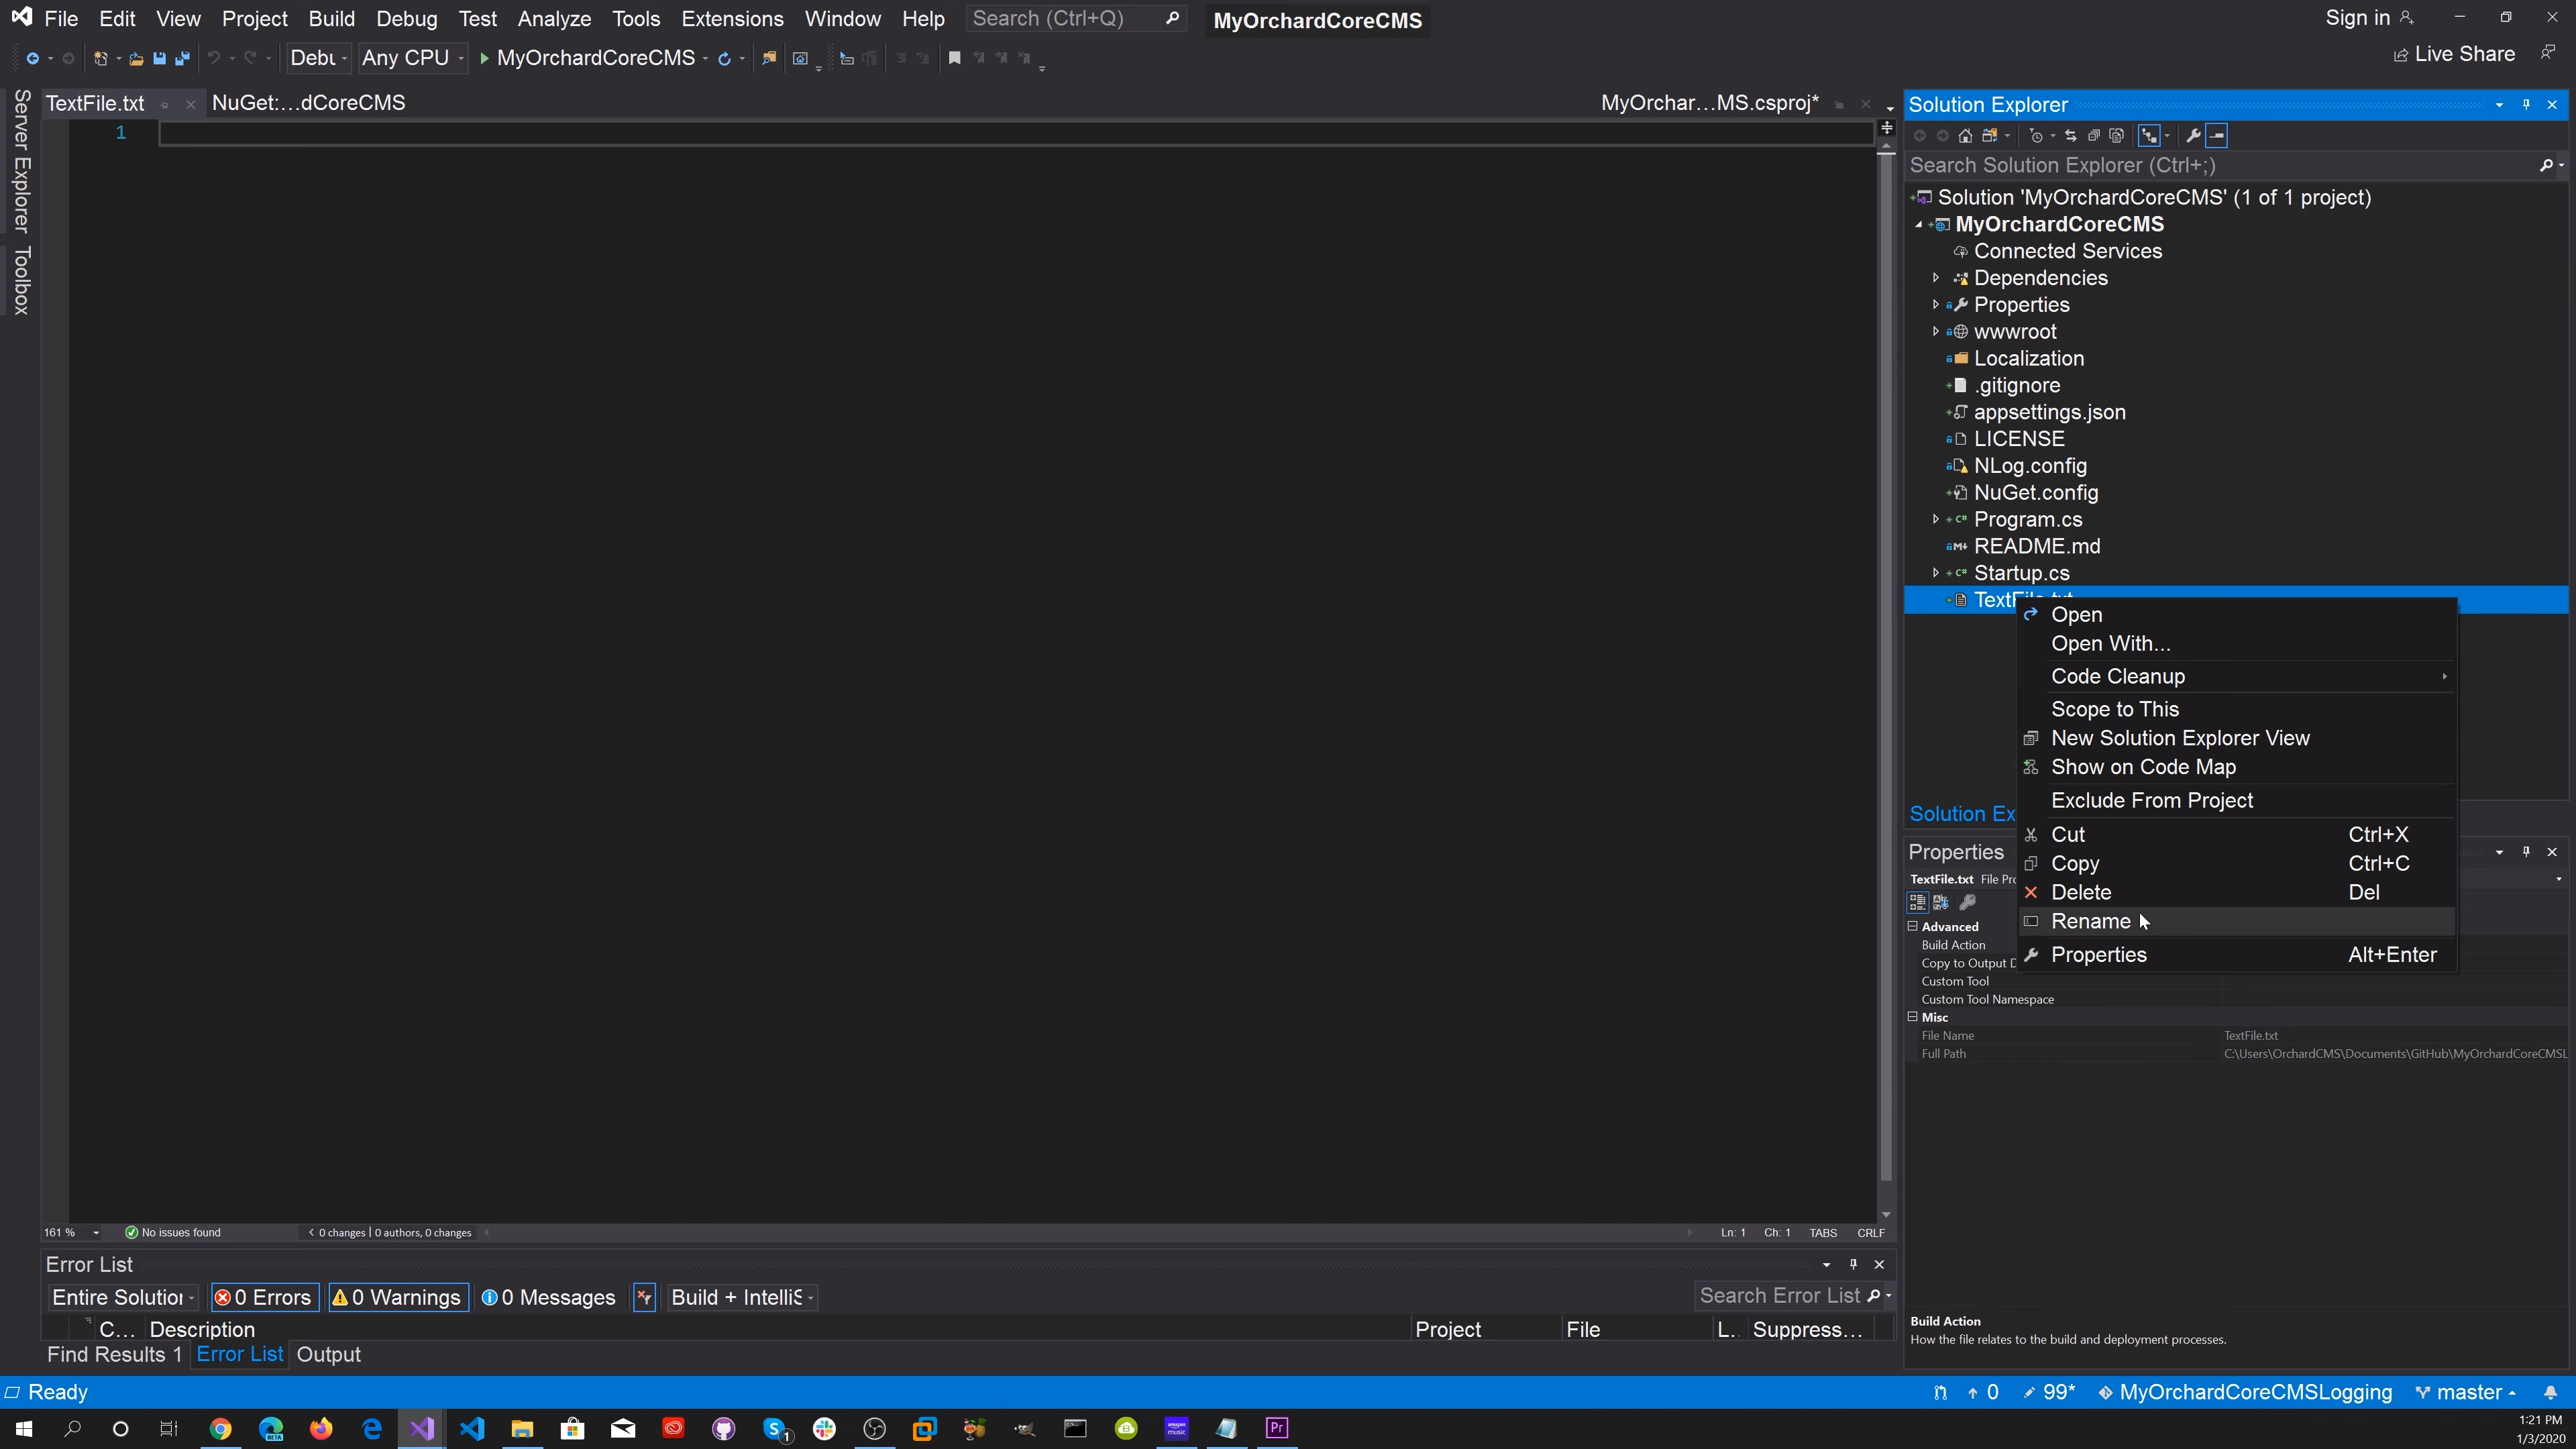Click the Properties panel Property Pages wrench
This screenshot has width=2576, height=1449.
[x=1967, y=901]
